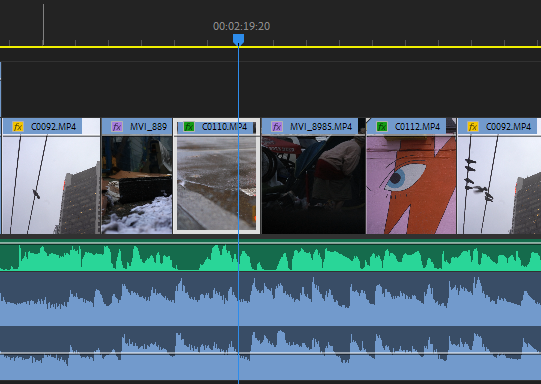Click the purple fx badge on MVI_8985.MP4

[277, 127]
